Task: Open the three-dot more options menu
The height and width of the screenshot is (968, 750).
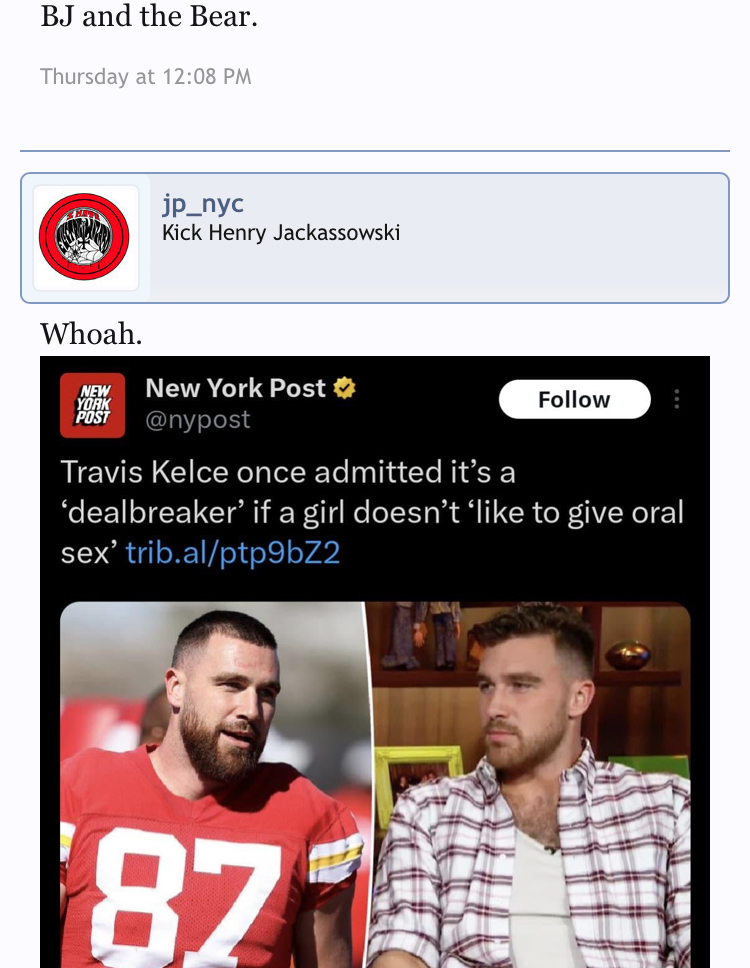Action: pos(677,399)
